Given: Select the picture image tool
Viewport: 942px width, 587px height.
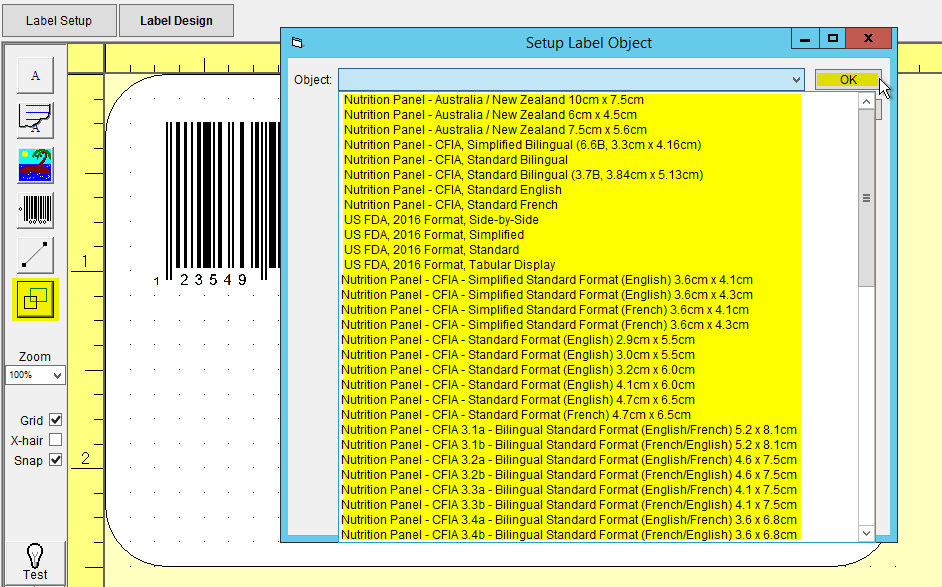Looking at the screenshot, I should pos(35,165).
